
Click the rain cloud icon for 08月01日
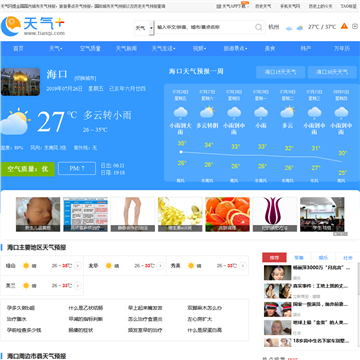pyautogui.click(x=341, y=113)
